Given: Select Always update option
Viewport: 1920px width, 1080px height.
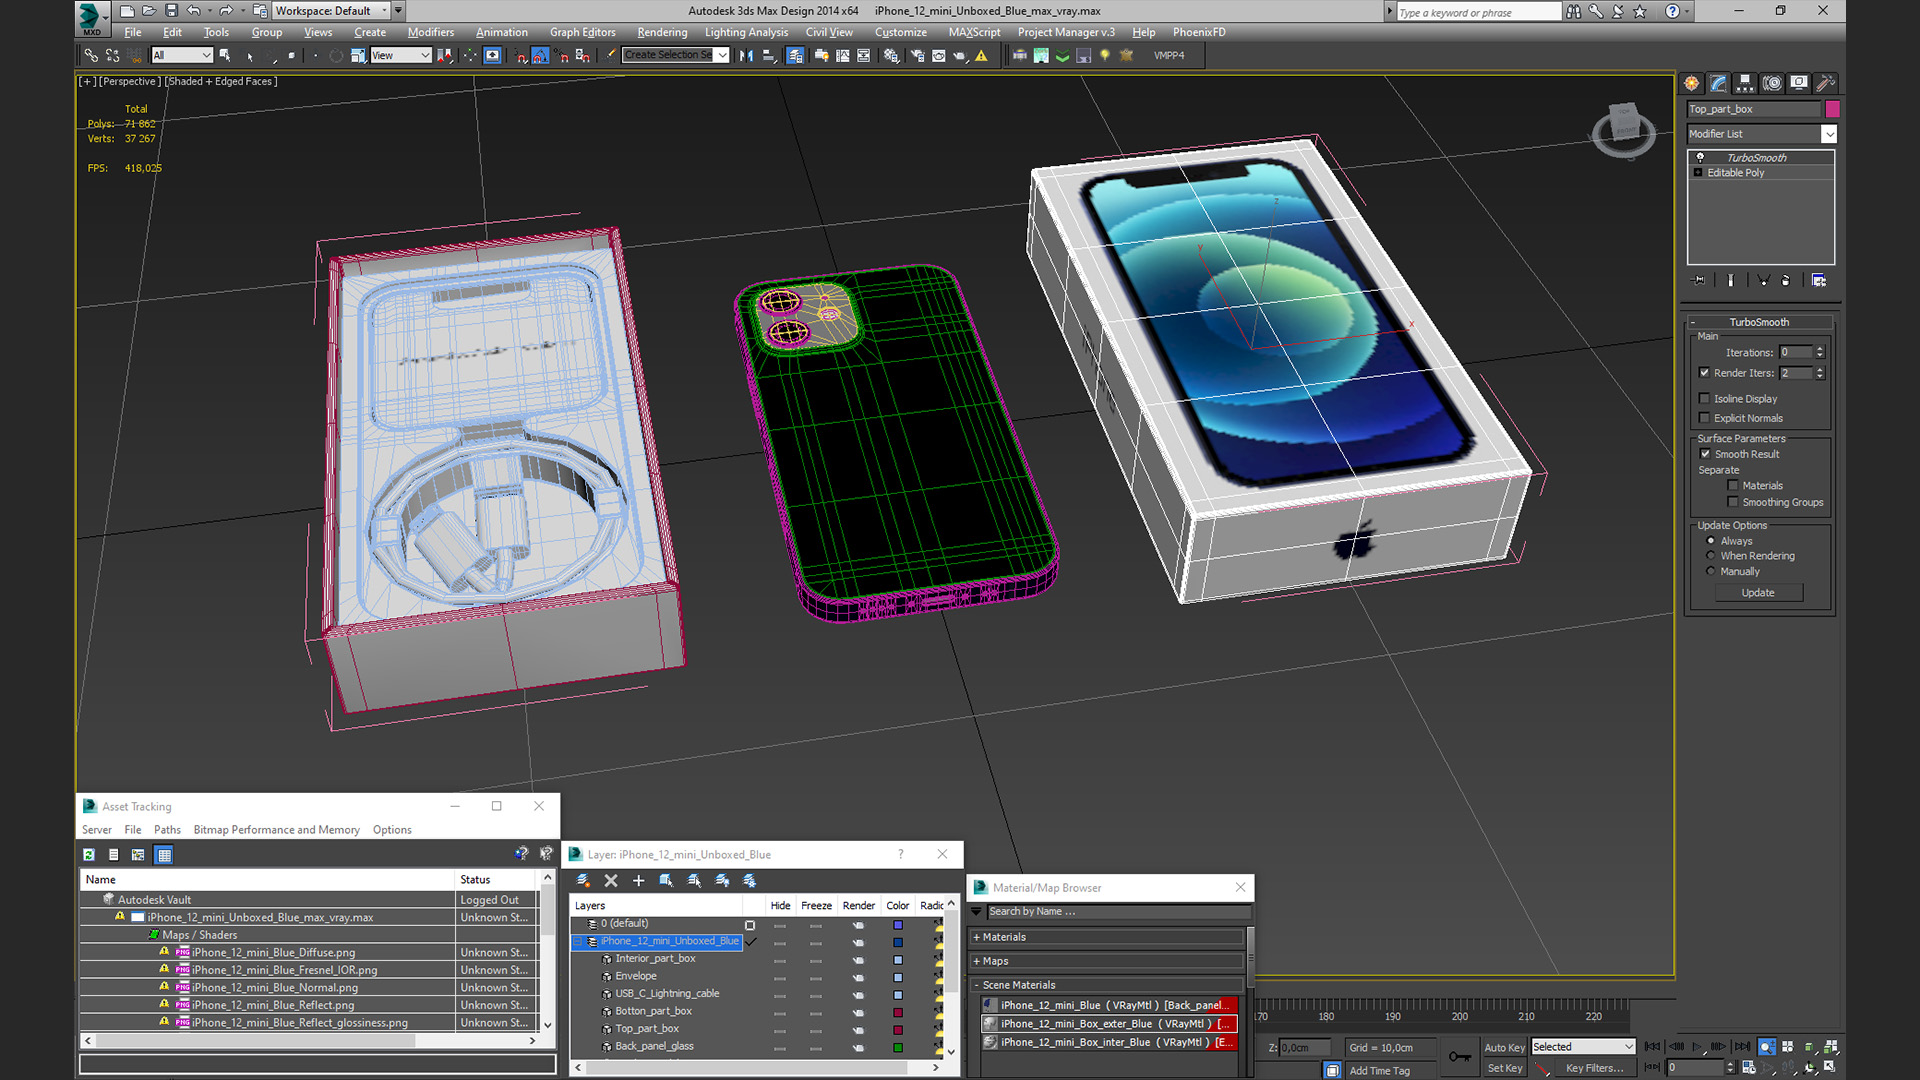Looking at the screenshot, I should 1711,541.
